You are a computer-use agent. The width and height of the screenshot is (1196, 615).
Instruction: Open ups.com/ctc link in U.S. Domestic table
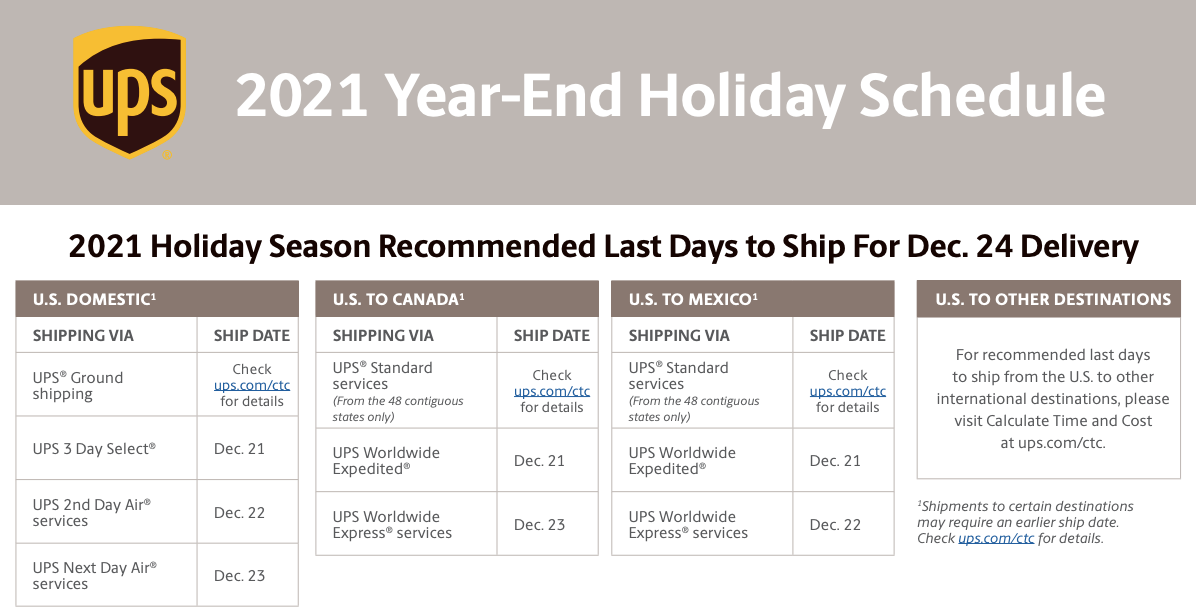click(252, 385)
